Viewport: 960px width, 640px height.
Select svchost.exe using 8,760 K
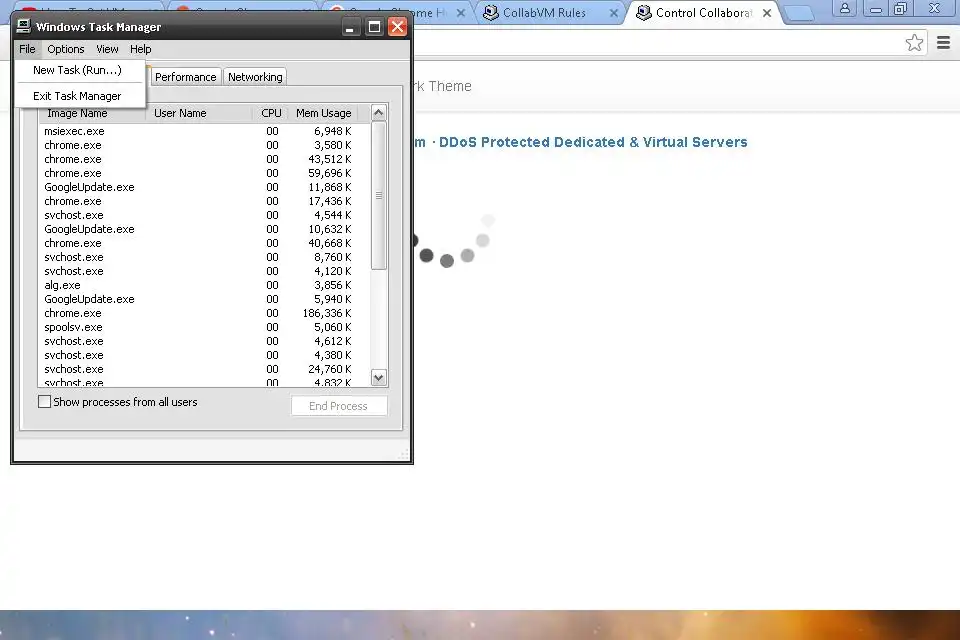[204, 257]
